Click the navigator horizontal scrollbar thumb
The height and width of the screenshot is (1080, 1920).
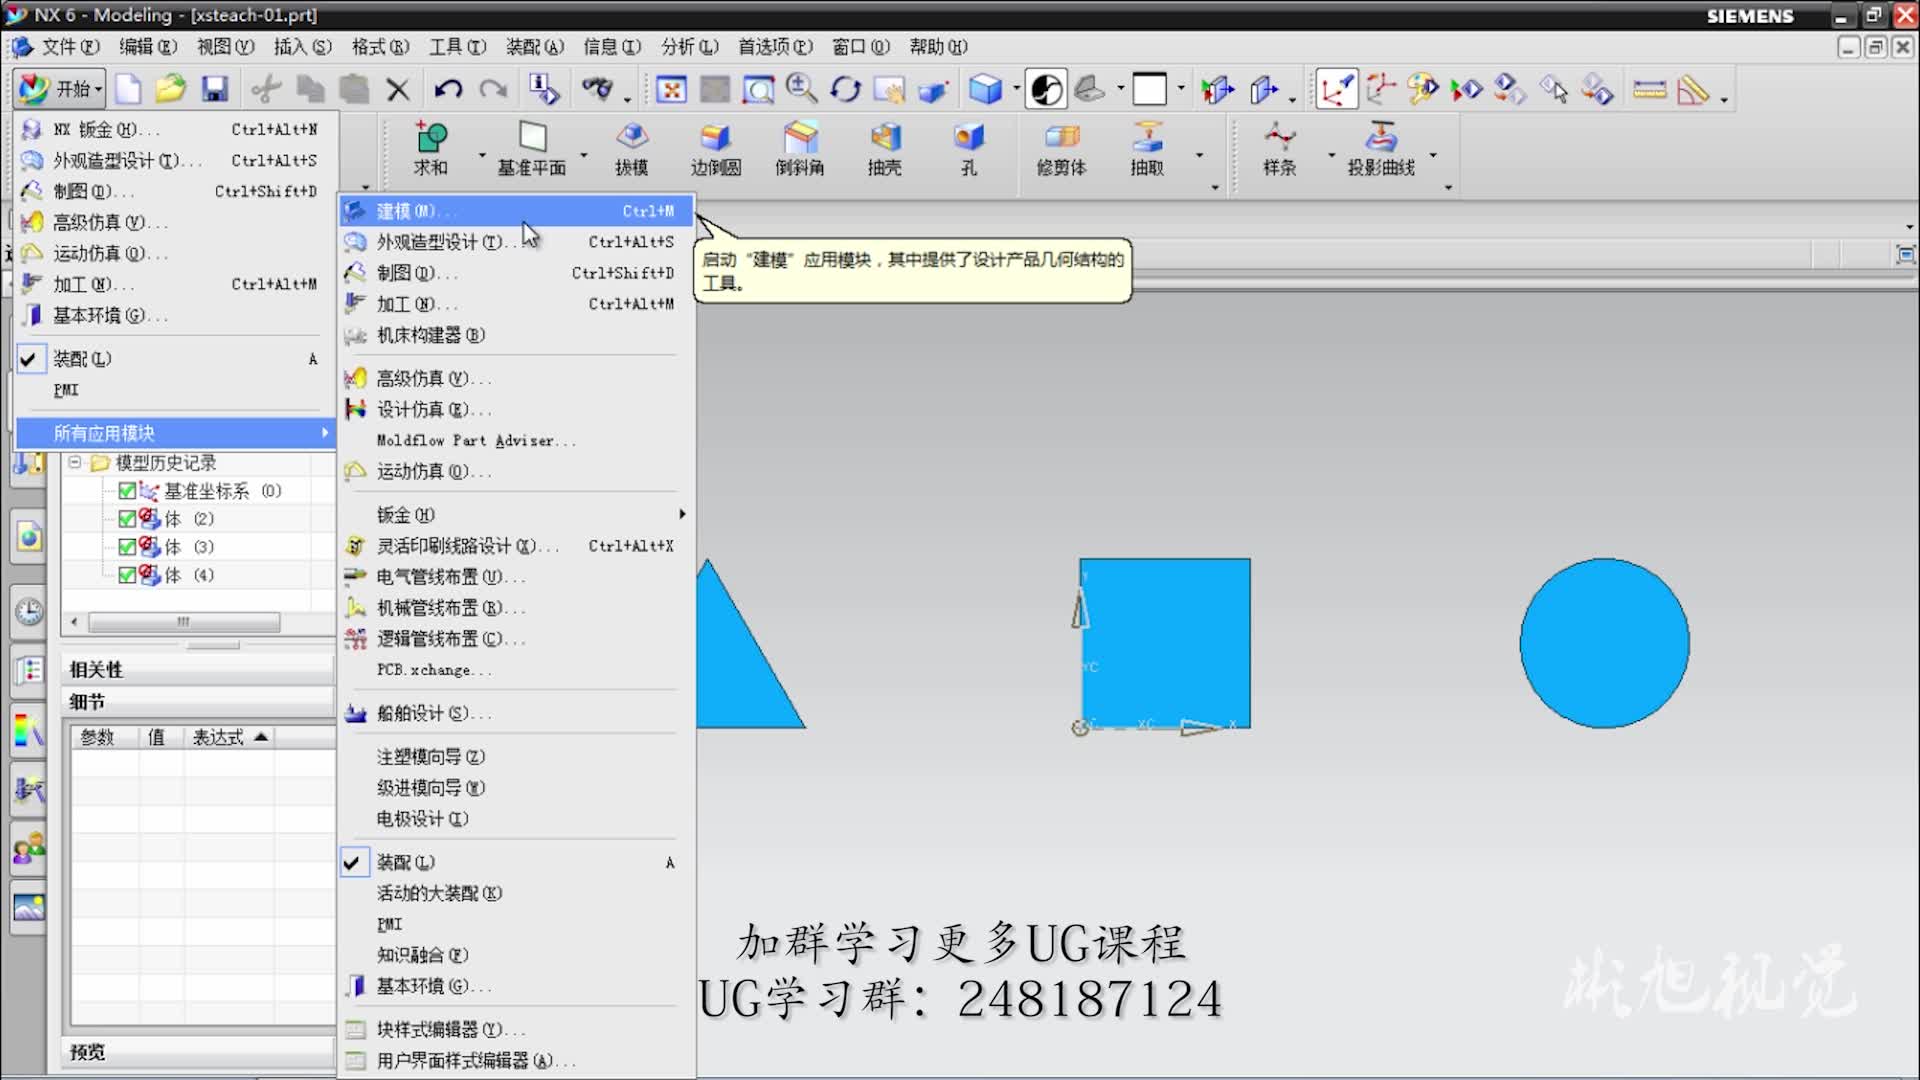(184, 622)
